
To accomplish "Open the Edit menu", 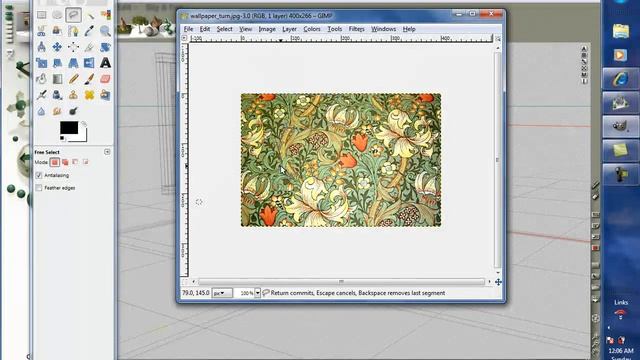I will pos(204,29).
